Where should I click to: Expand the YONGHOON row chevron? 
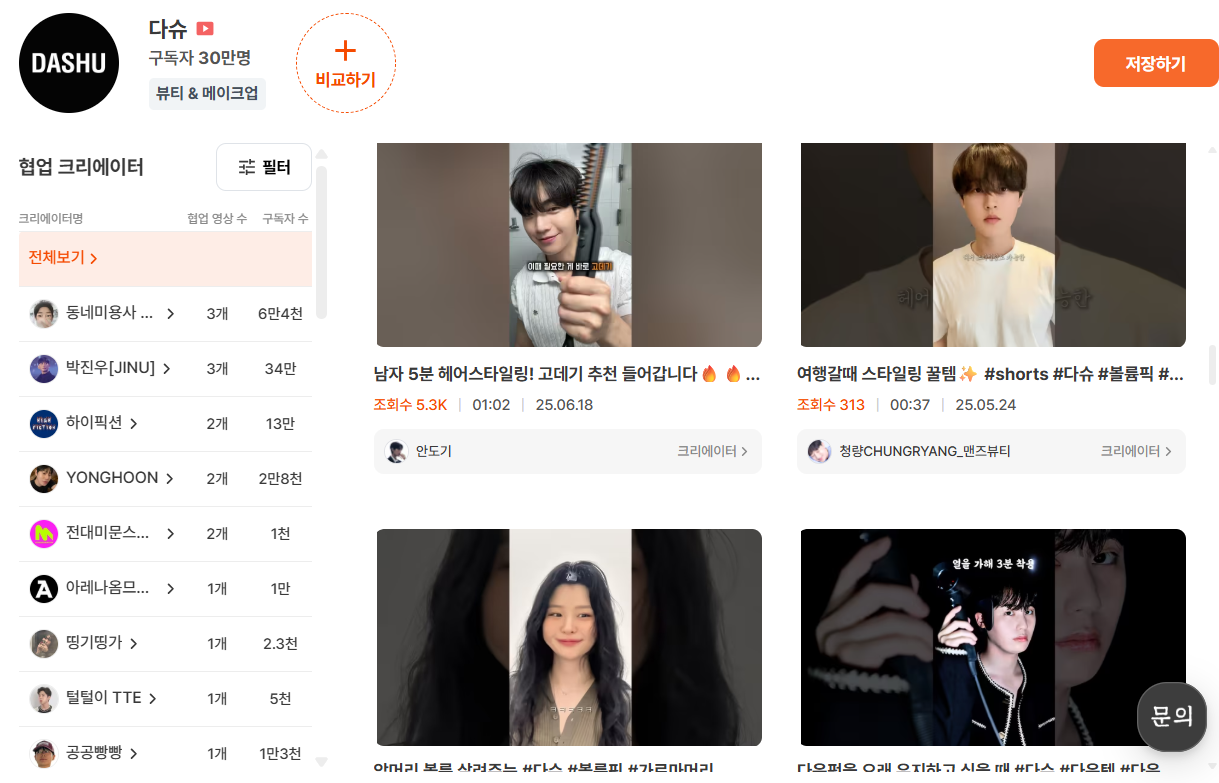[x=169, y=479]
